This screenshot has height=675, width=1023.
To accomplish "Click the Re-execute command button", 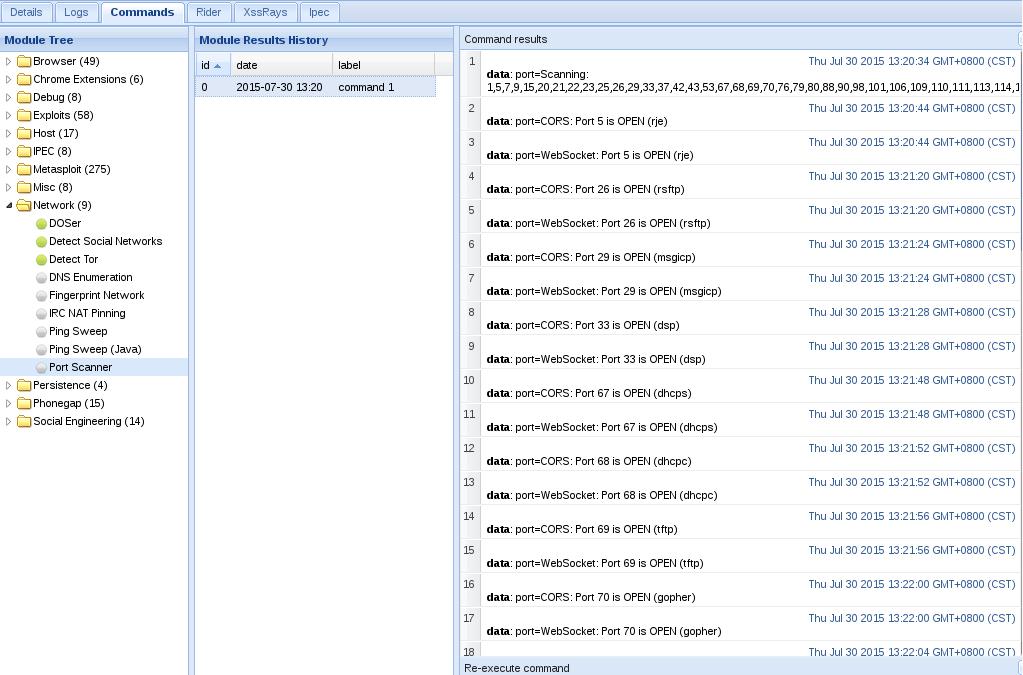I will tap(517, 668).
